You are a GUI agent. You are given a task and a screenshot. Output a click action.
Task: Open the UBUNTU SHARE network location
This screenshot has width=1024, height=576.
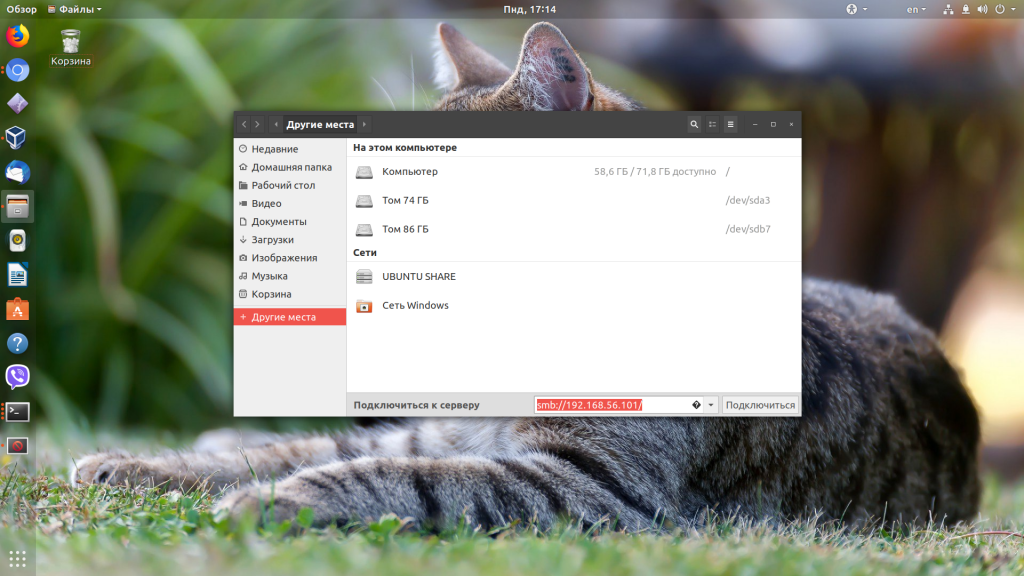(x=418, y=277)
